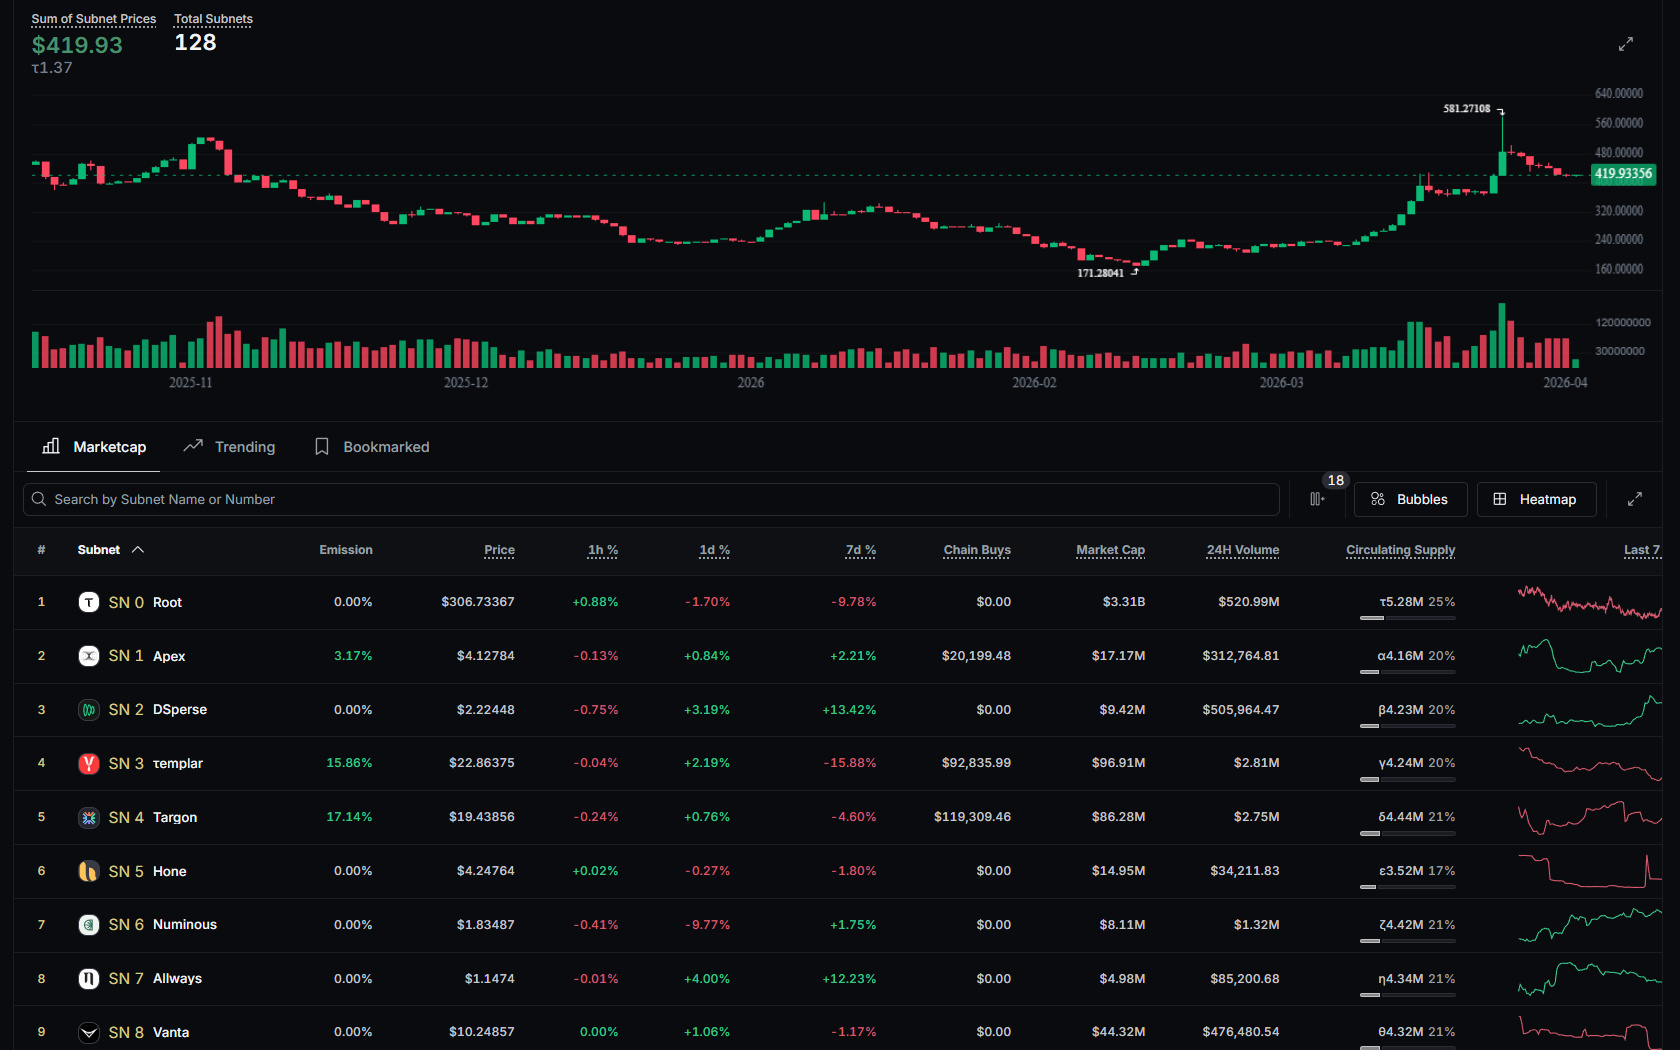
Task: Click the templar subnet logo icon
Action: tap(89, 763)
